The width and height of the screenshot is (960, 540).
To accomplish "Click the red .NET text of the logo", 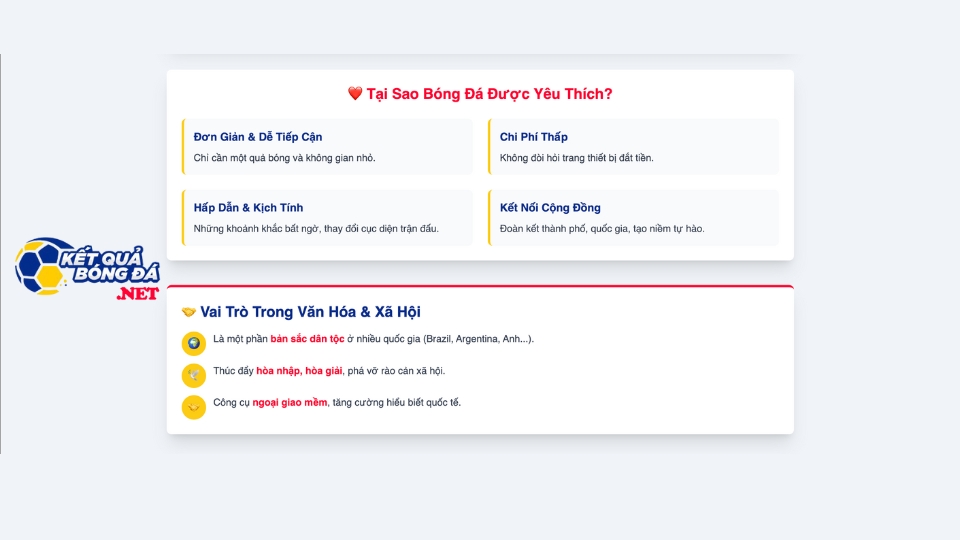I will click(x=138, y=294).
